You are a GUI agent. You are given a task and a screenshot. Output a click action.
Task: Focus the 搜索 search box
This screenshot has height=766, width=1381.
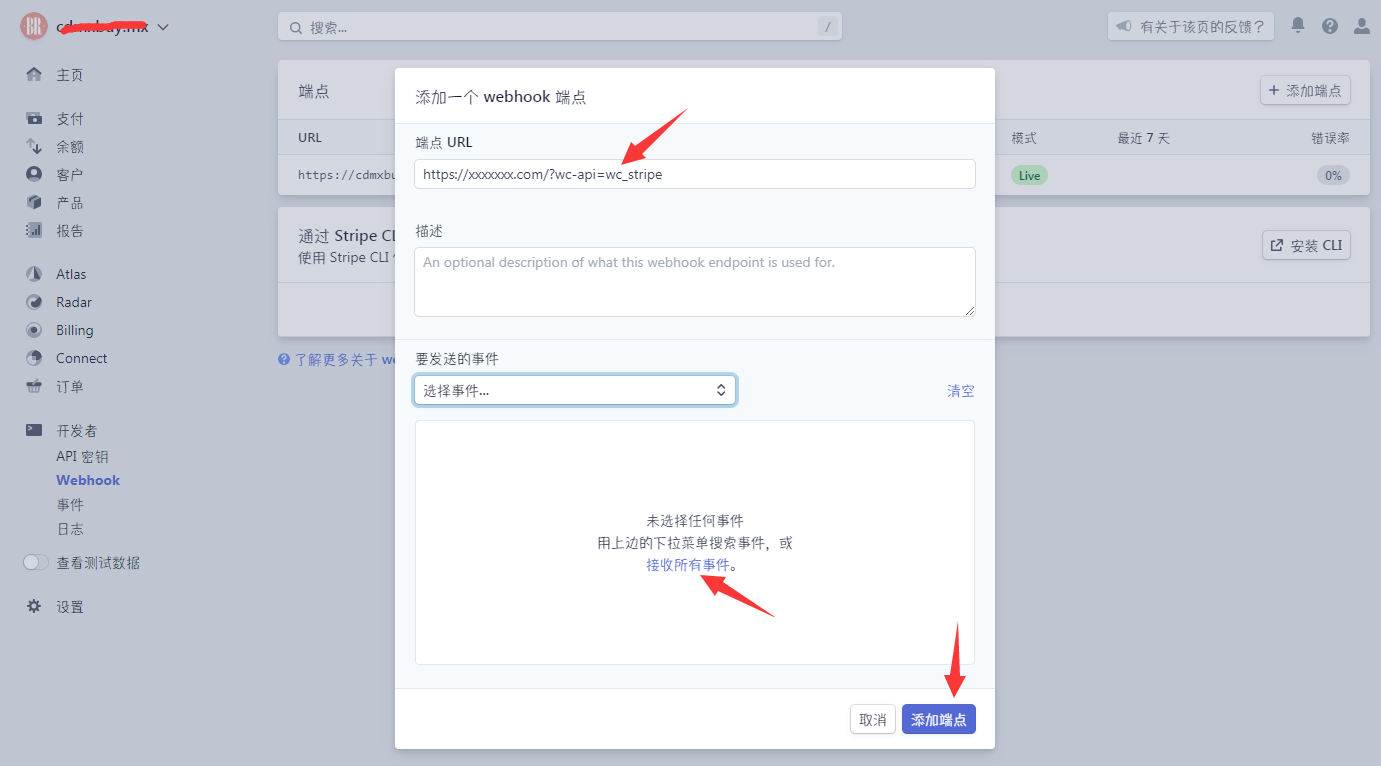click(560, 27)
